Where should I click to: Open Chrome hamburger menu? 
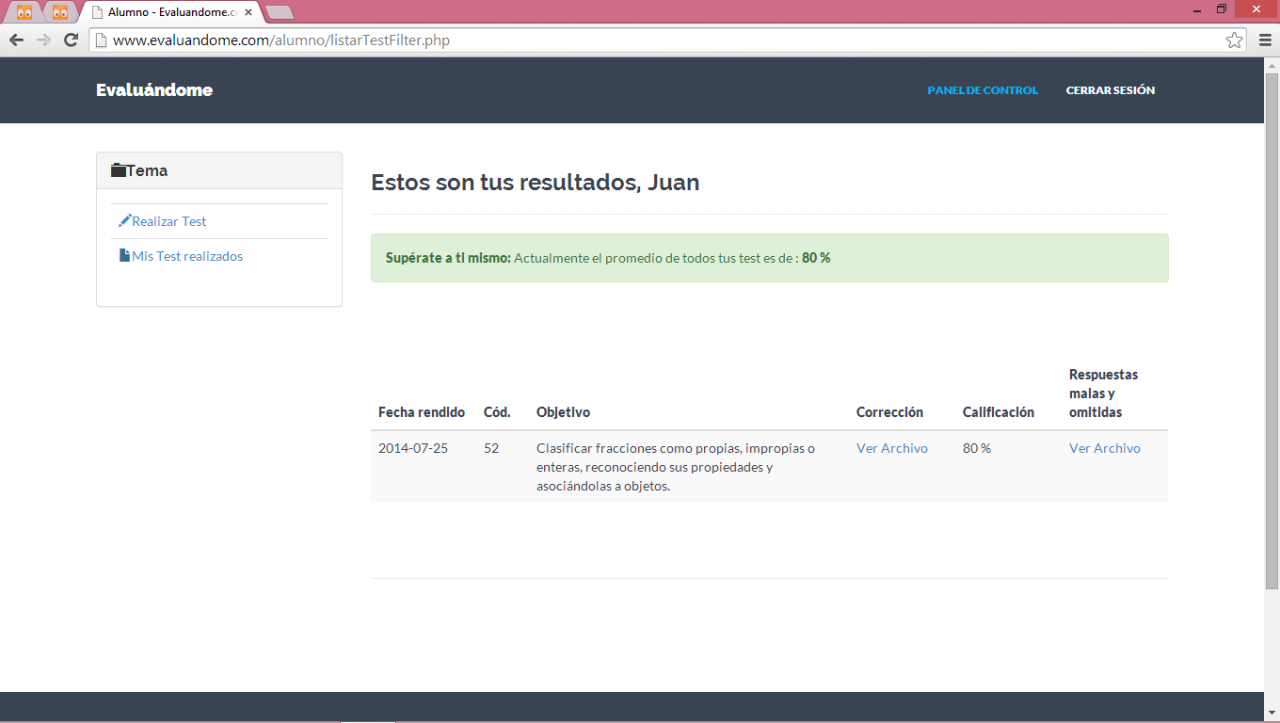pyautogui.click(x=1265, y=40)
